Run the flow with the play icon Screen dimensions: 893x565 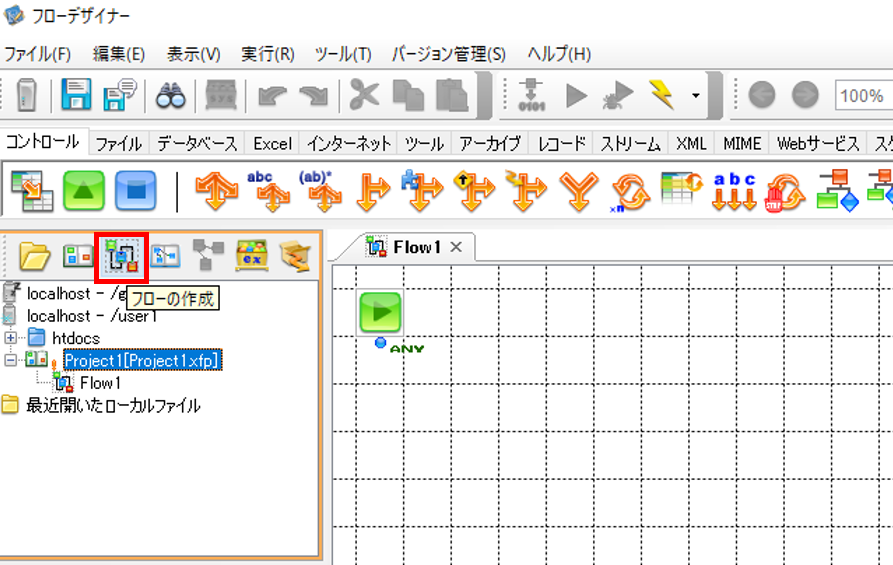(x=576, y=95)
